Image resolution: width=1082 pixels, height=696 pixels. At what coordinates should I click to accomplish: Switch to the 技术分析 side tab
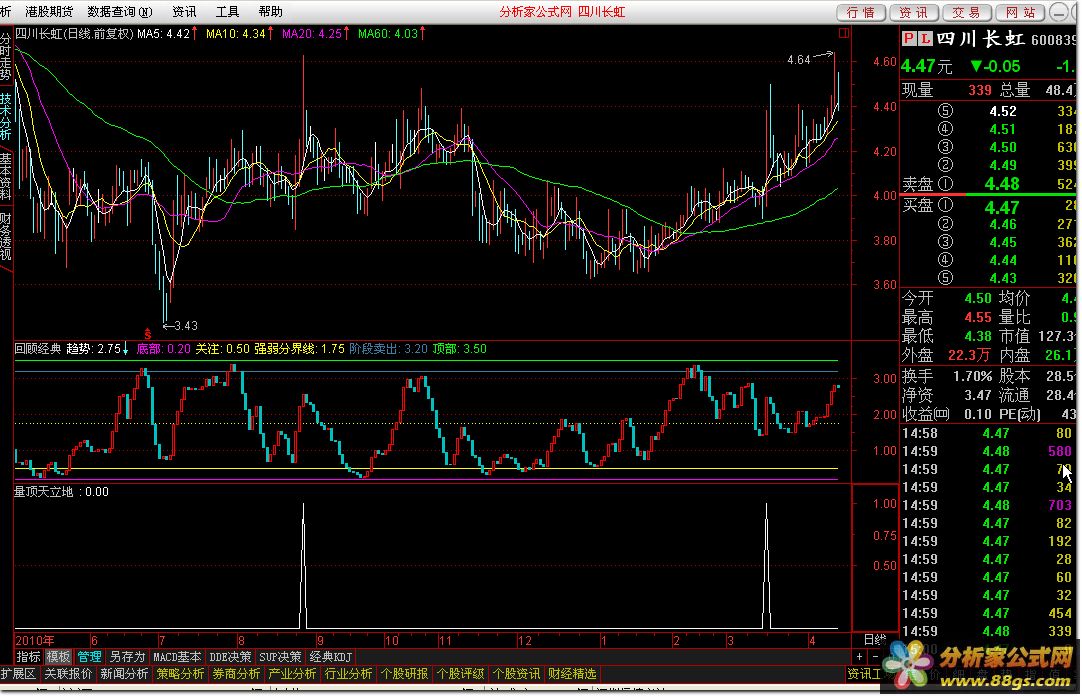point(6,117)
